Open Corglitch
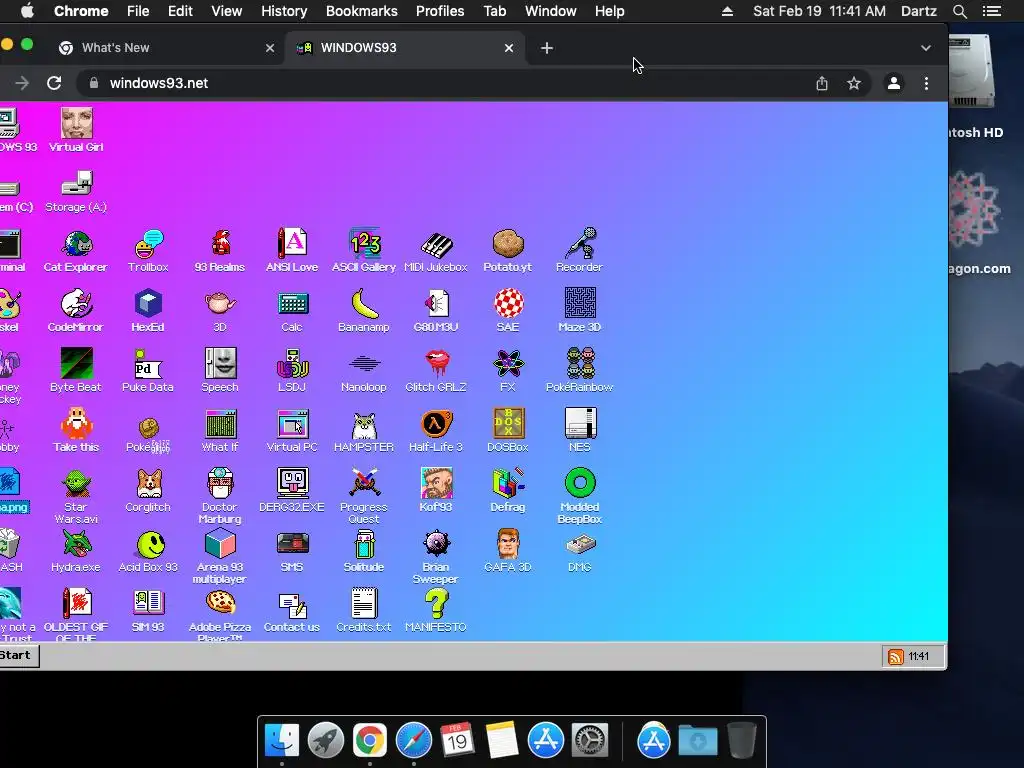 pos(148,491)
